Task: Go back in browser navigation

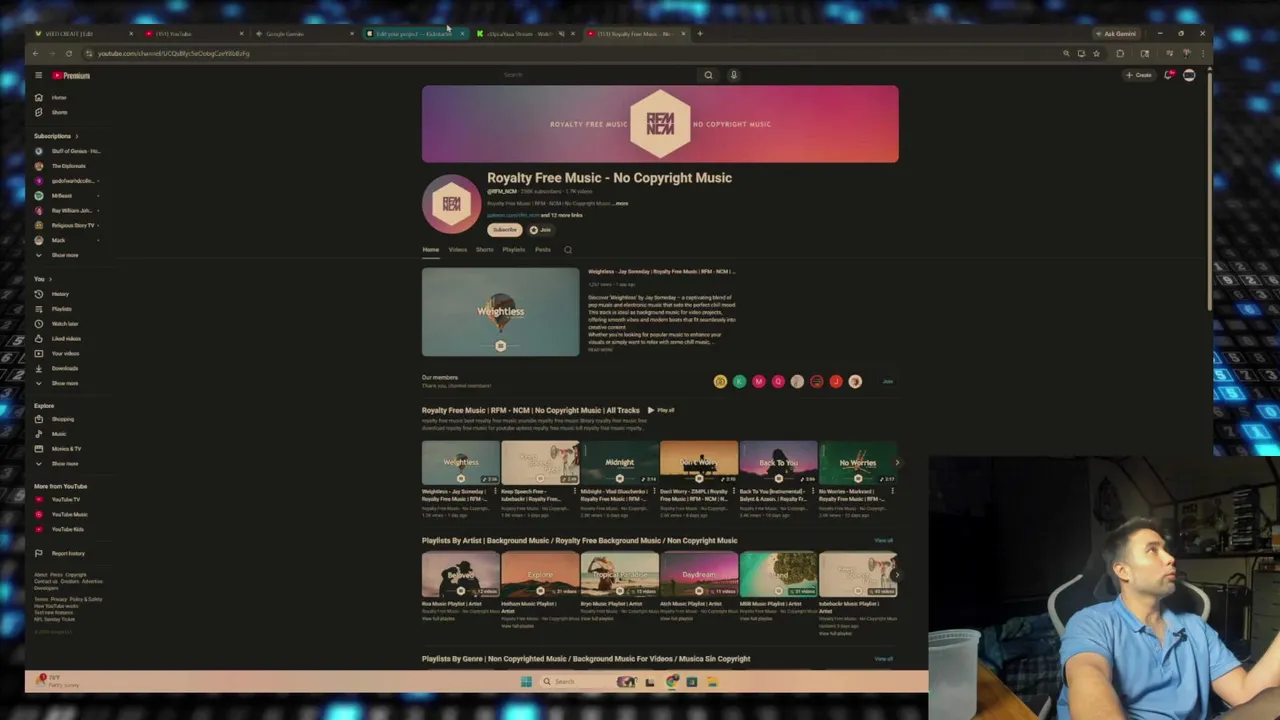Action: [x=35, y=53]
